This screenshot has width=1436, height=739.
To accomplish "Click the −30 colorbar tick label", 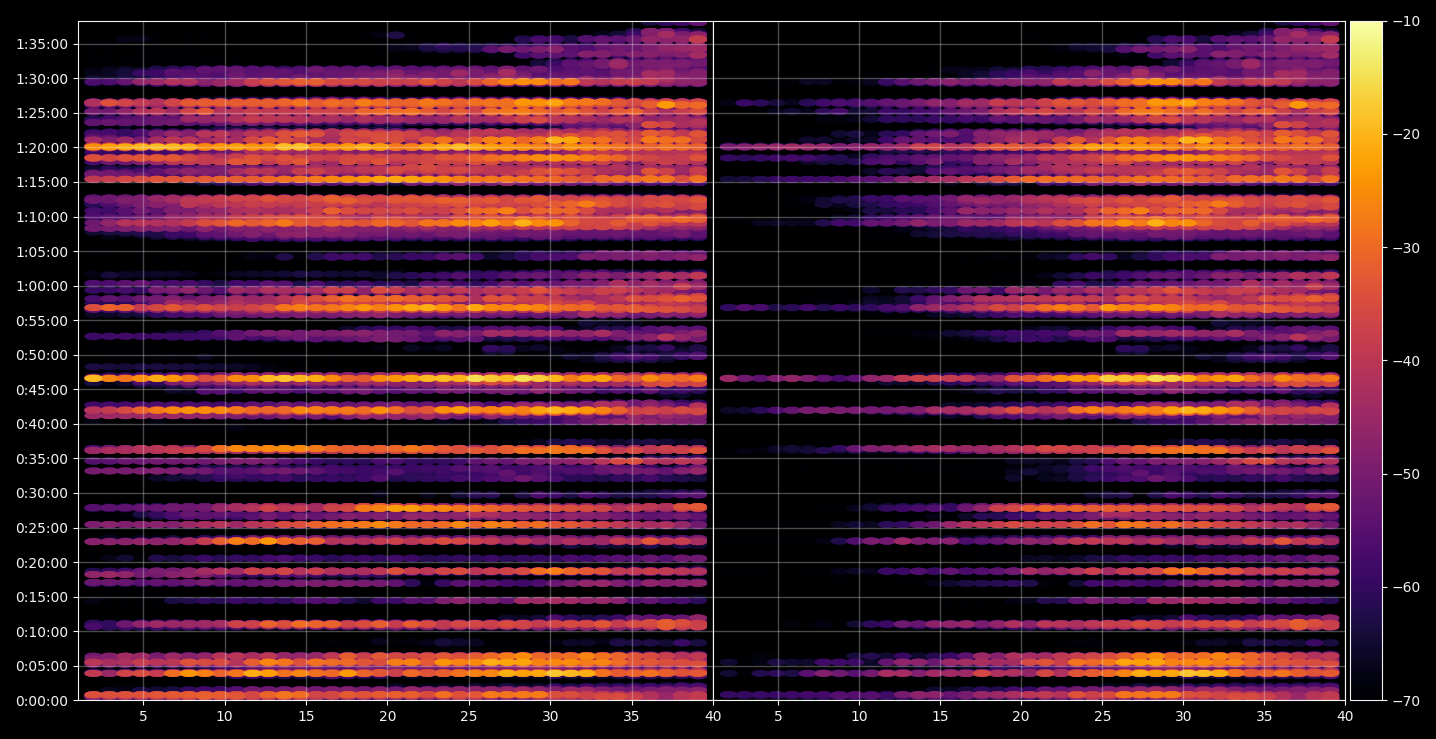I will point(1405,248).
